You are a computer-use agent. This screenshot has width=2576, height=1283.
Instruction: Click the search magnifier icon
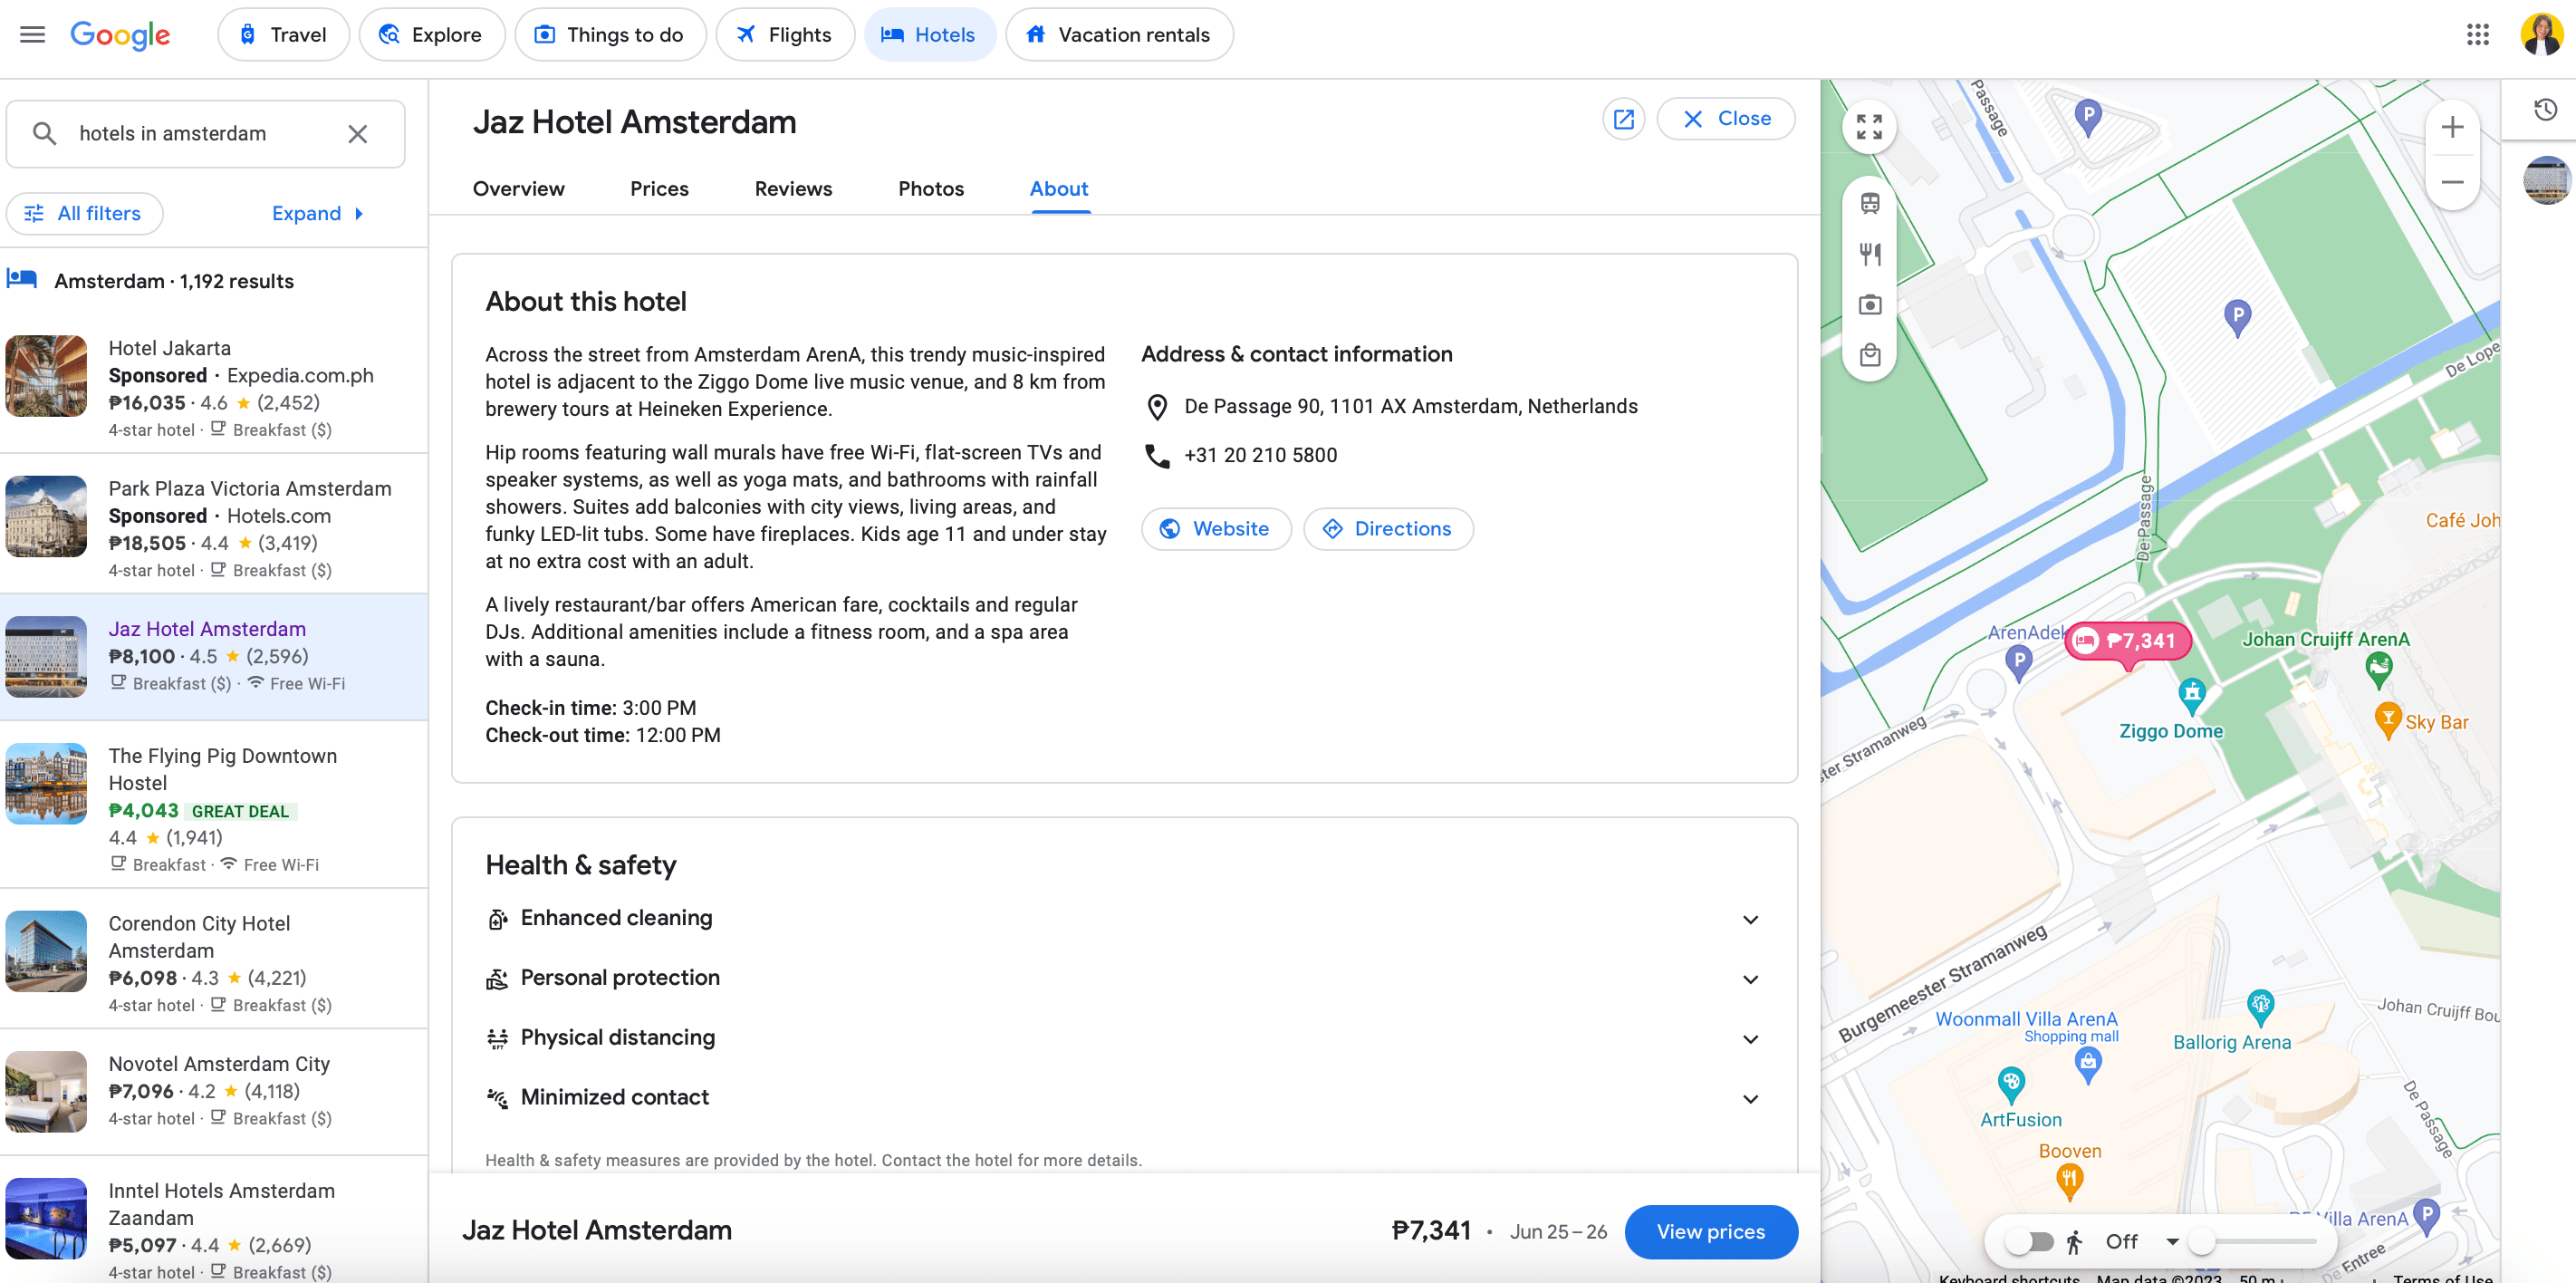pyautogui.click(x=44, y=134)
